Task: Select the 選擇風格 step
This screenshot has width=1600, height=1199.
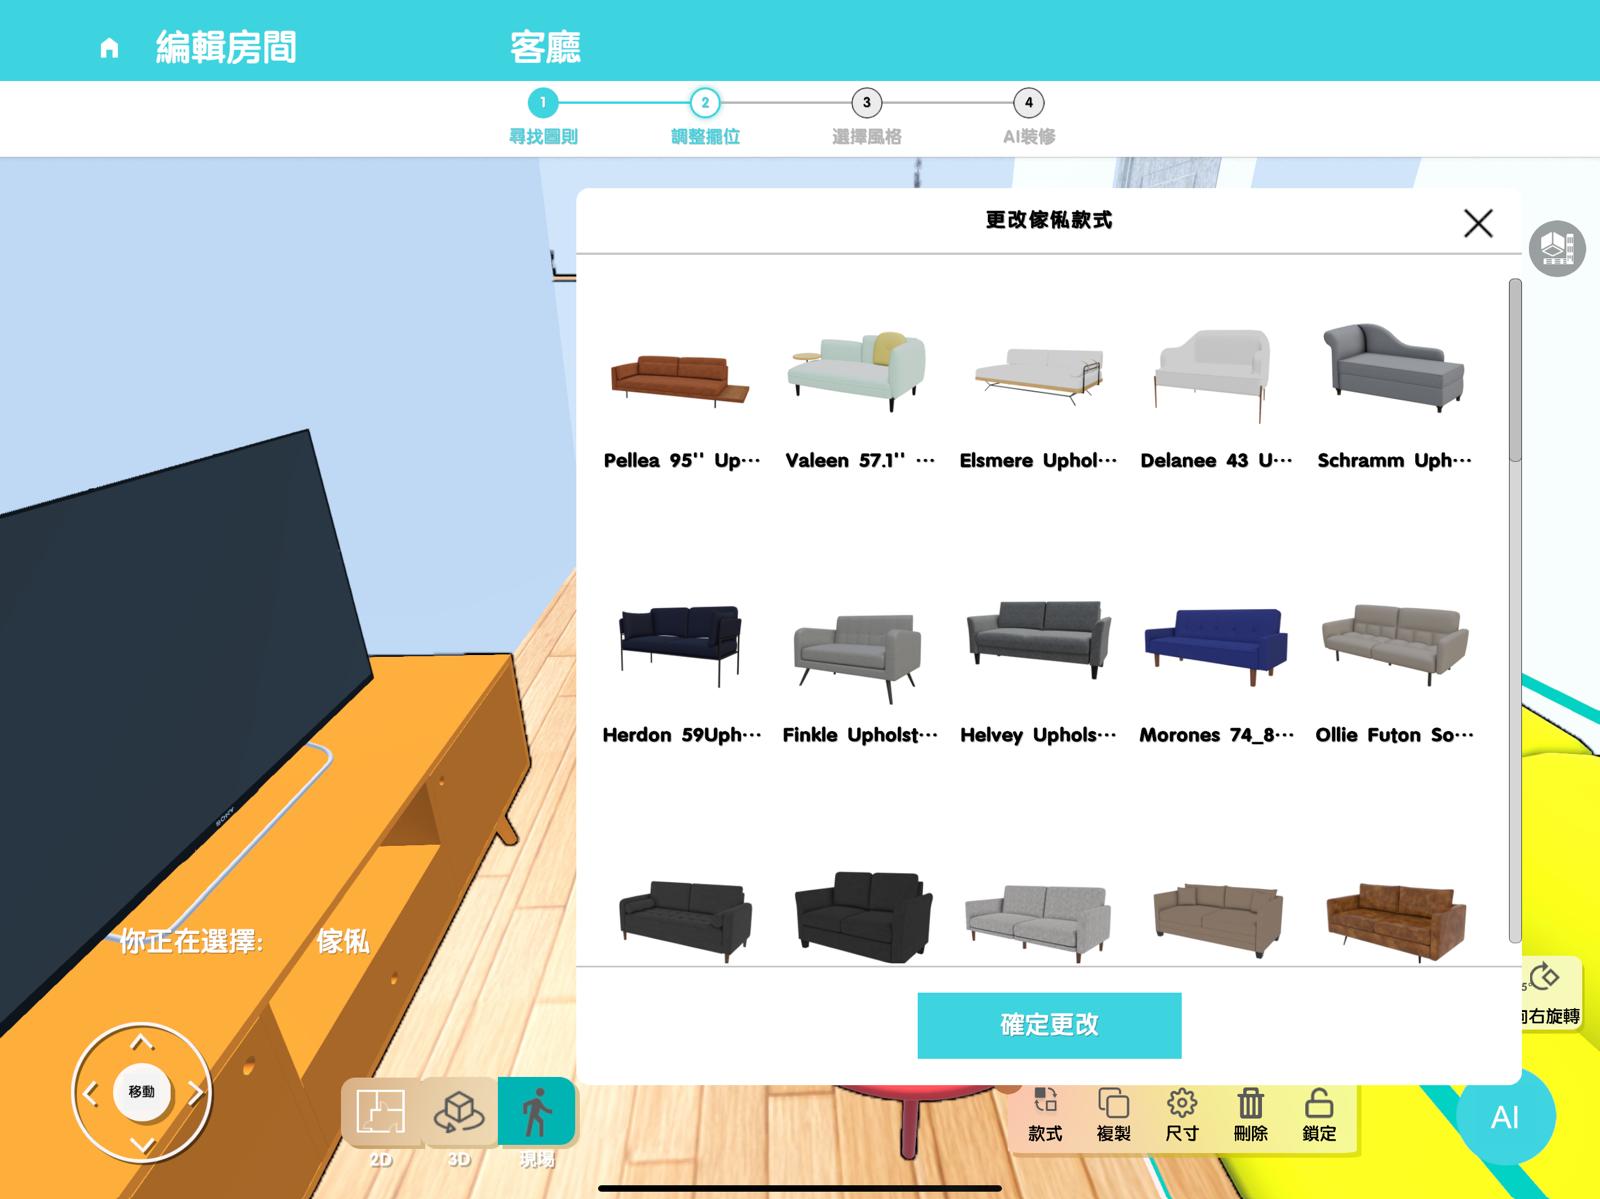Action: click(x=866, y=103)
